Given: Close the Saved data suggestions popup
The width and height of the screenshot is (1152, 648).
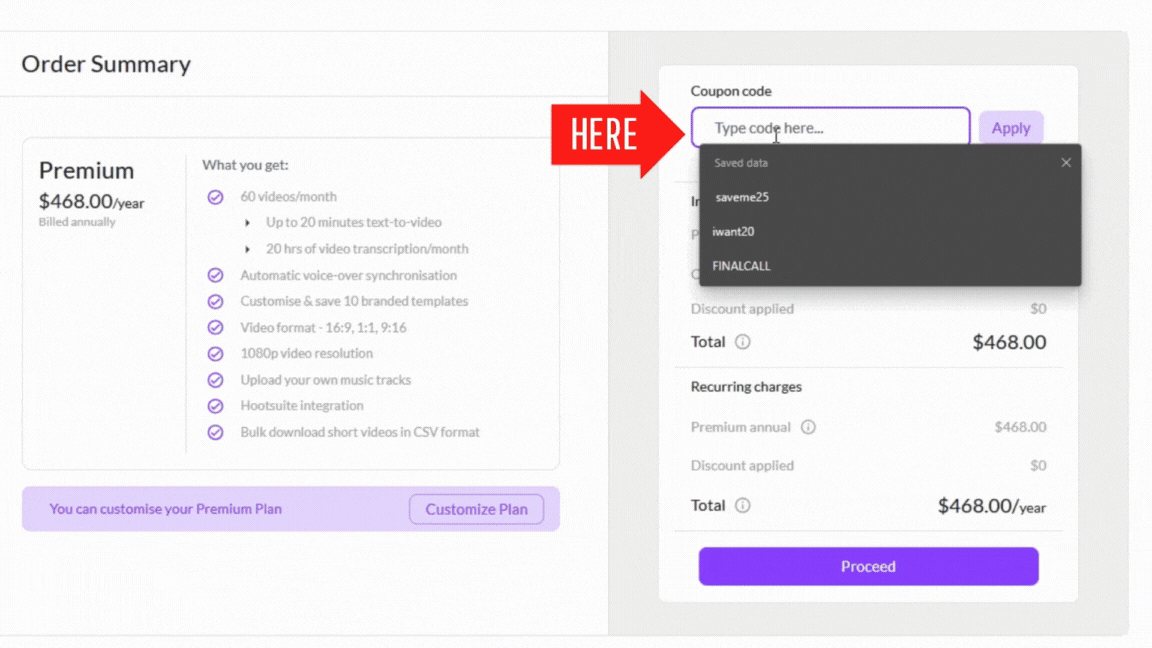Looking at the screenshot, I should (x=1066, y=162).
